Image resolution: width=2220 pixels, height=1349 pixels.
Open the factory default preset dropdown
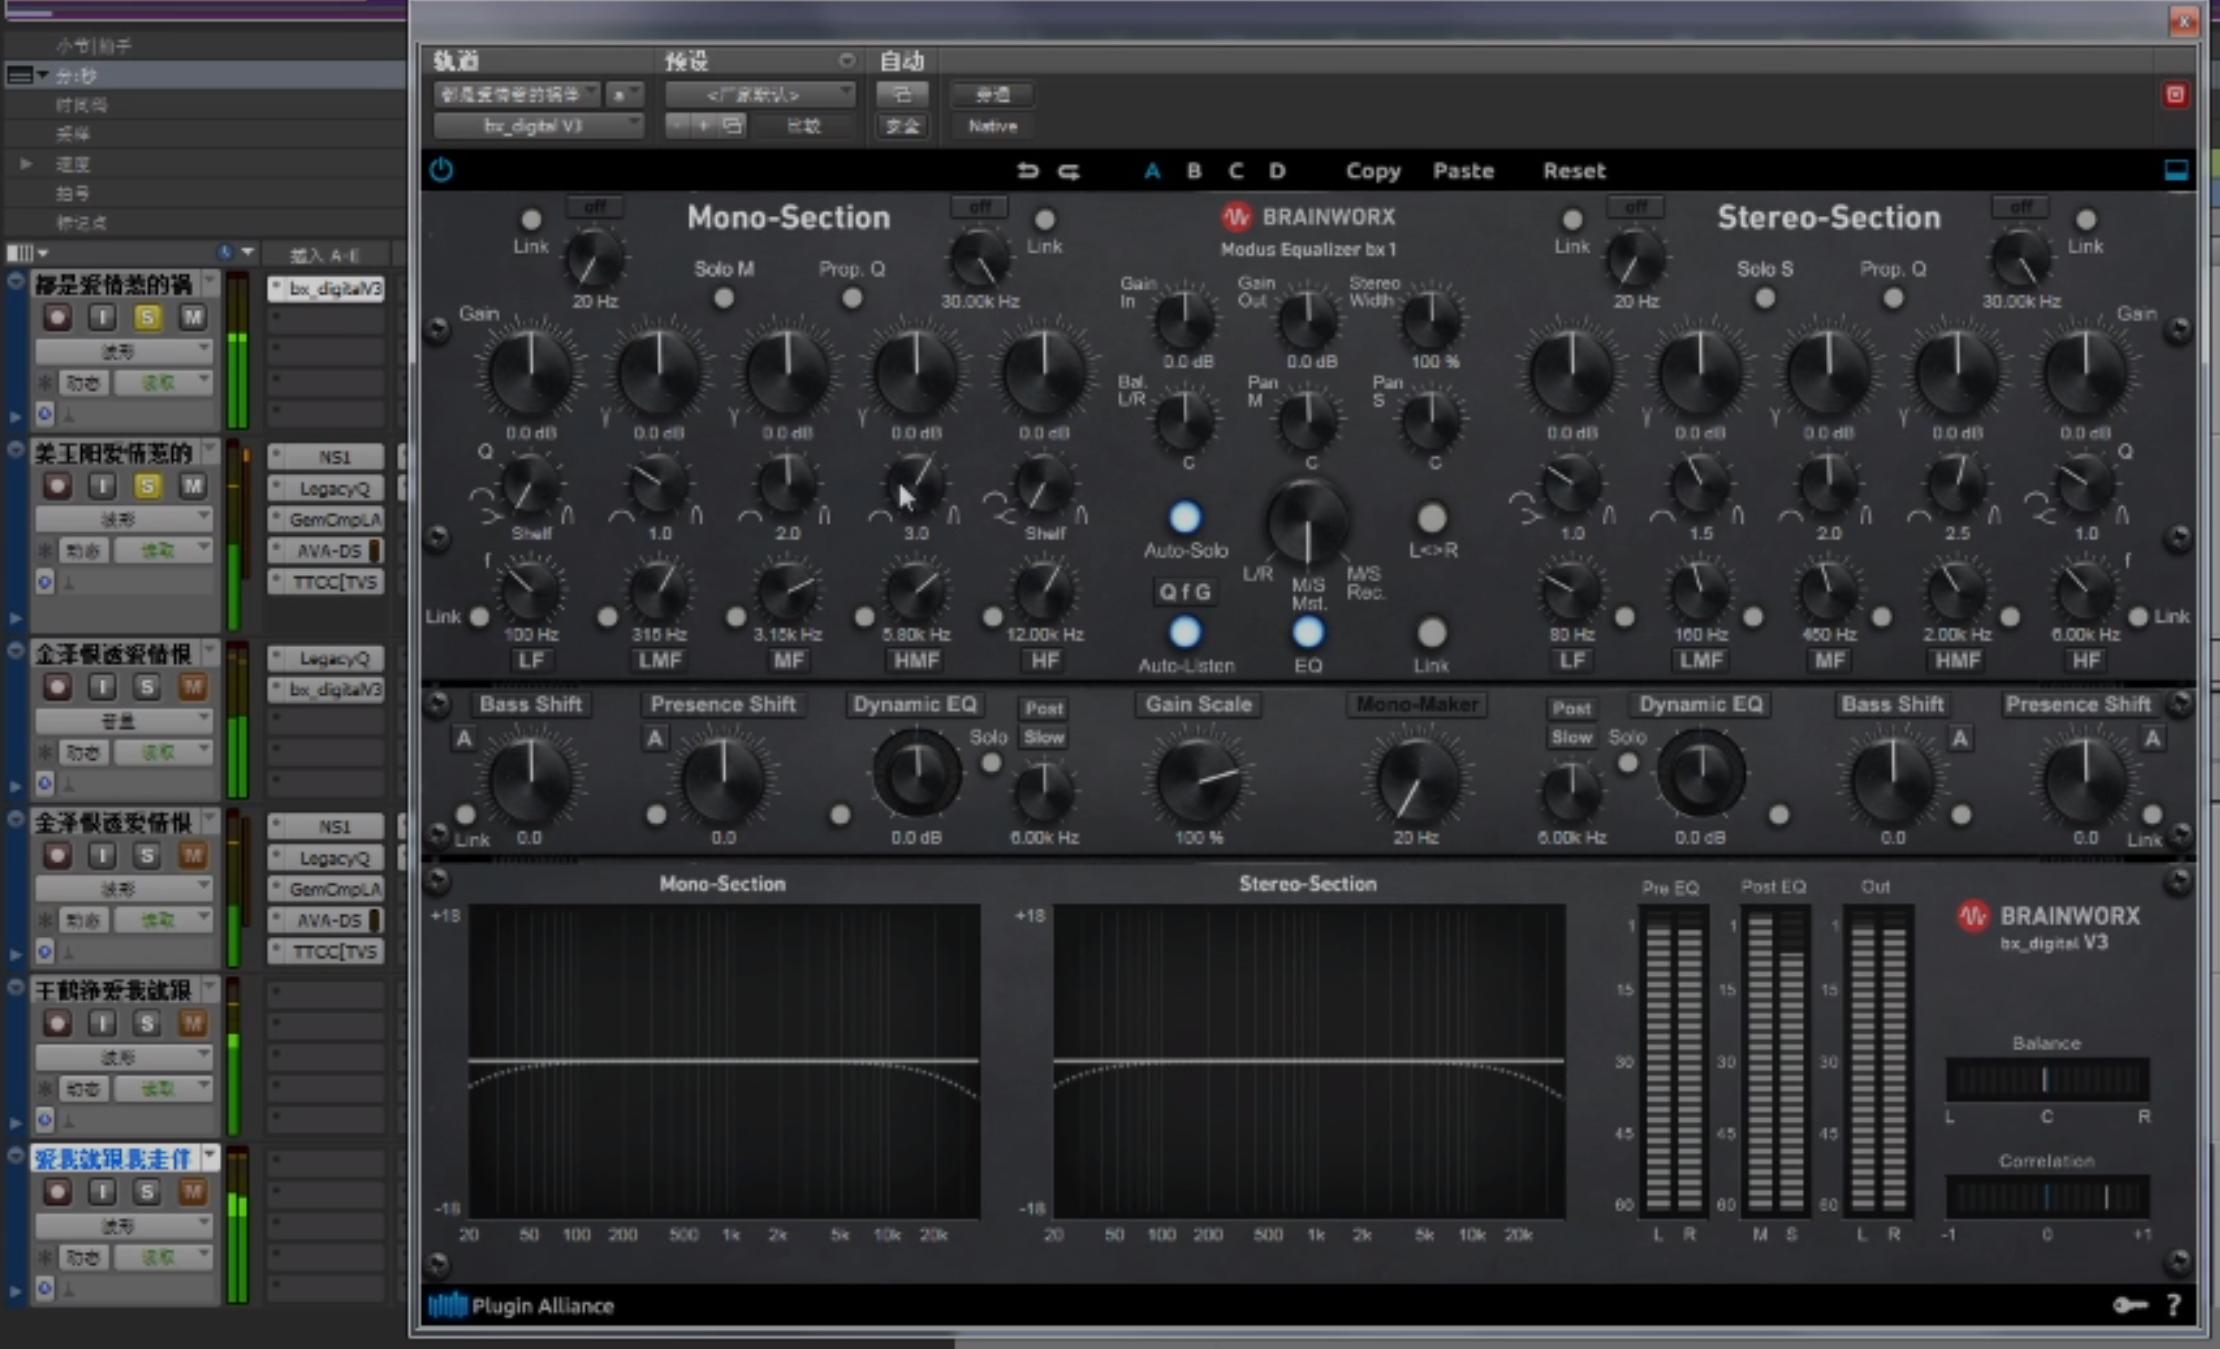[x=760, y=95]
